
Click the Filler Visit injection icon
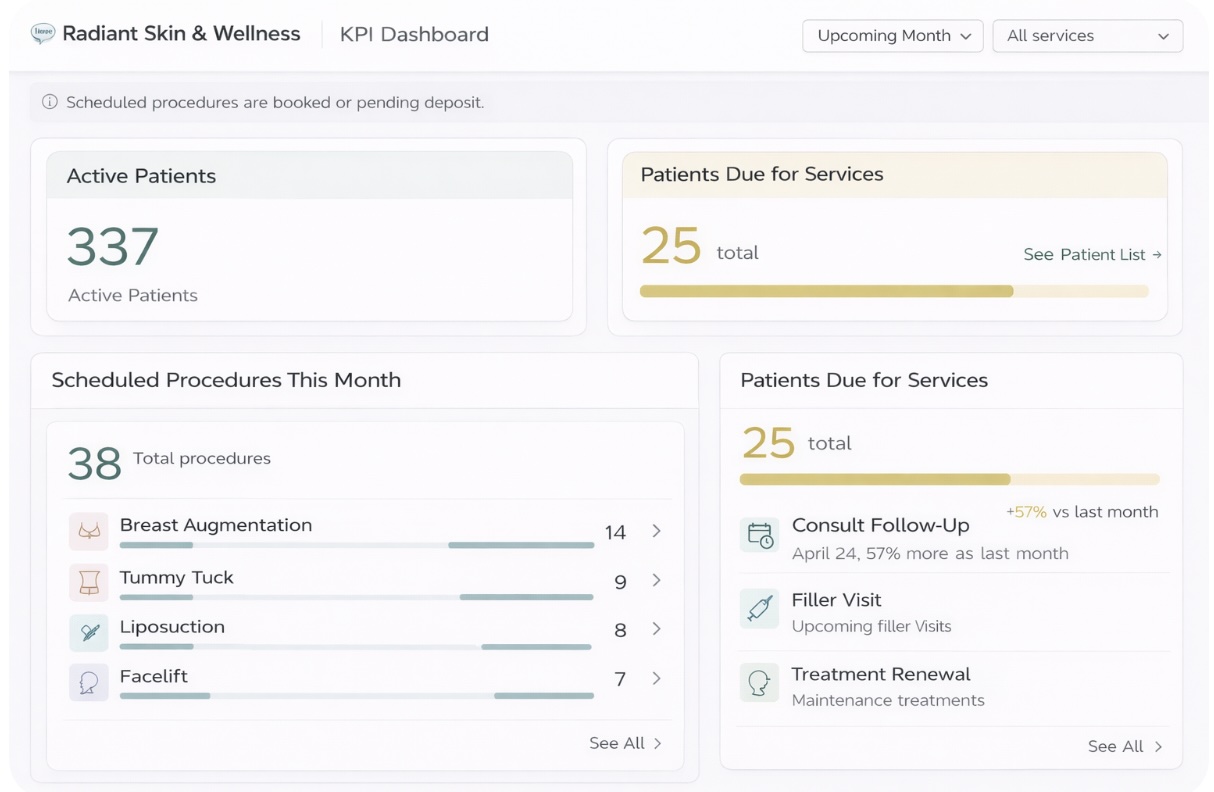click(x=757, y=608)
